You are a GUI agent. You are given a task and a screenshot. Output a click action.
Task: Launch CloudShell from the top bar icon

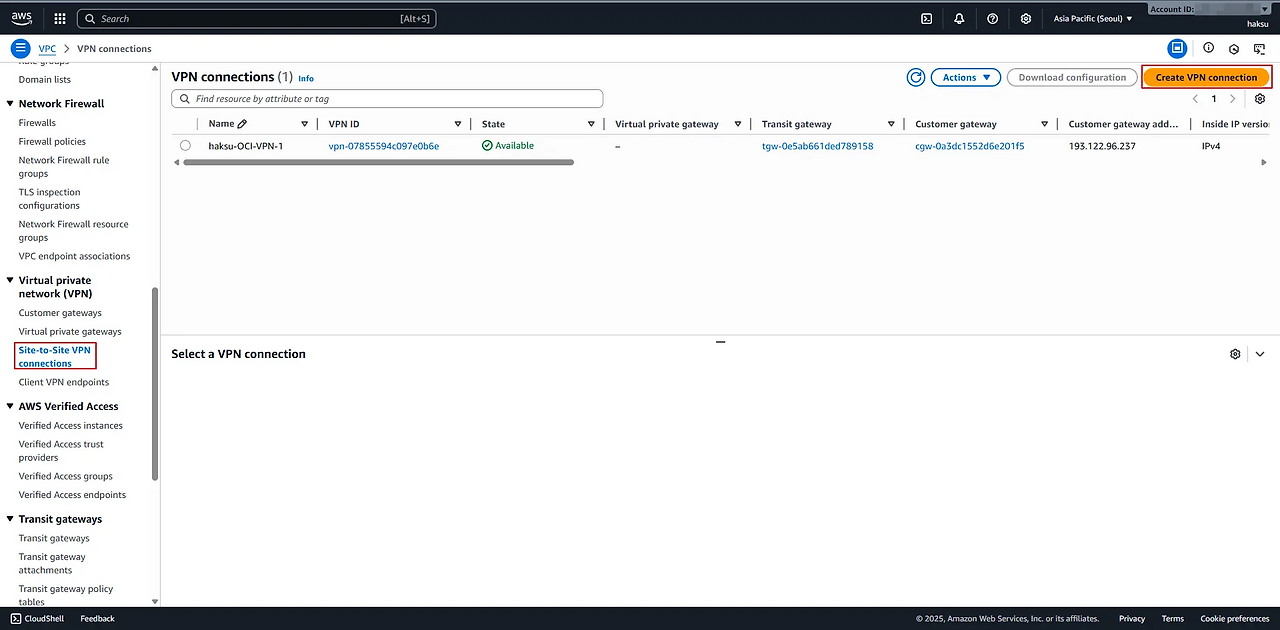[x=926, y=18]
